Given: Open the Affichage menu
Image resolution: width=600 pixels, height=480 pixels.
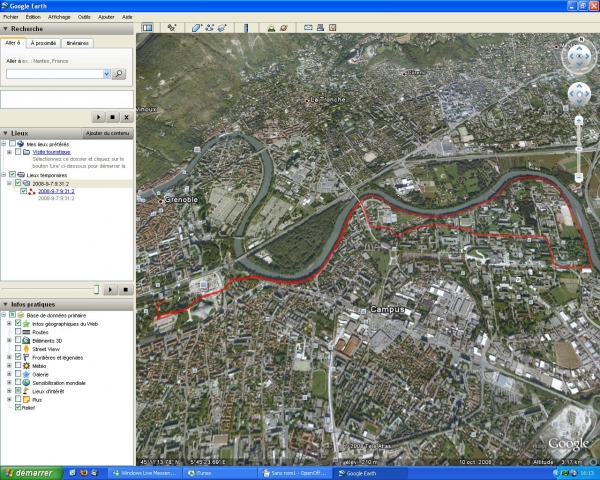Looking at the screenshot, I should click(x=59, y=17).
